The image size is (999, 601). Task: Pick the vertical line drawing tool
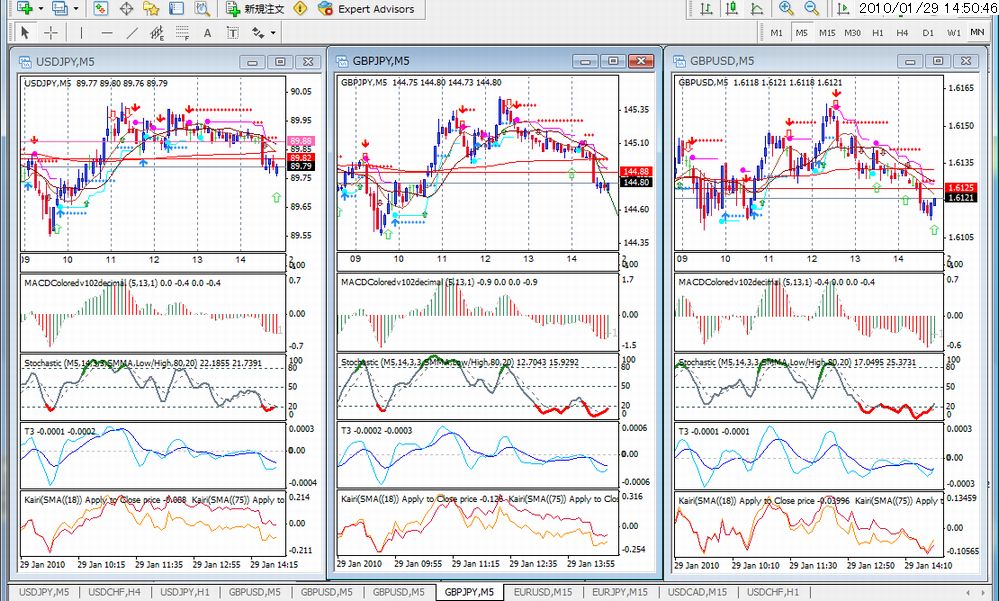82,33
